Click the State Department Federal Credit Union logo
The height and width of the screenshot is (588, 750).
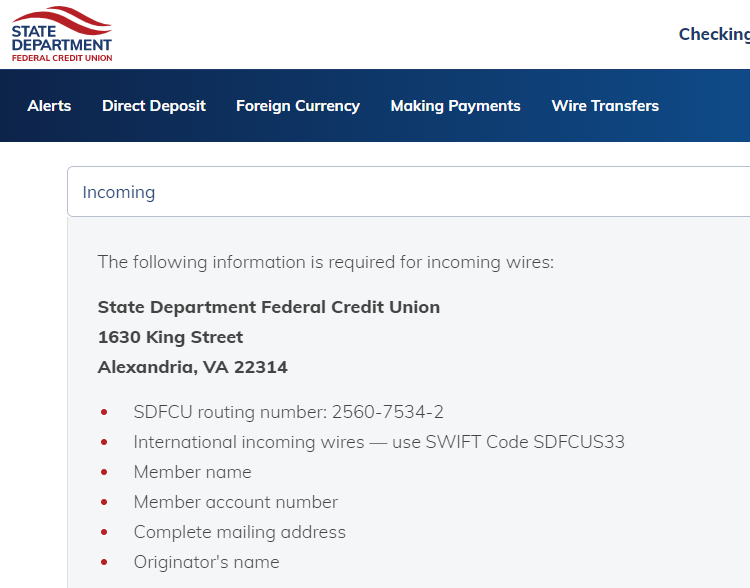(62, 34)
